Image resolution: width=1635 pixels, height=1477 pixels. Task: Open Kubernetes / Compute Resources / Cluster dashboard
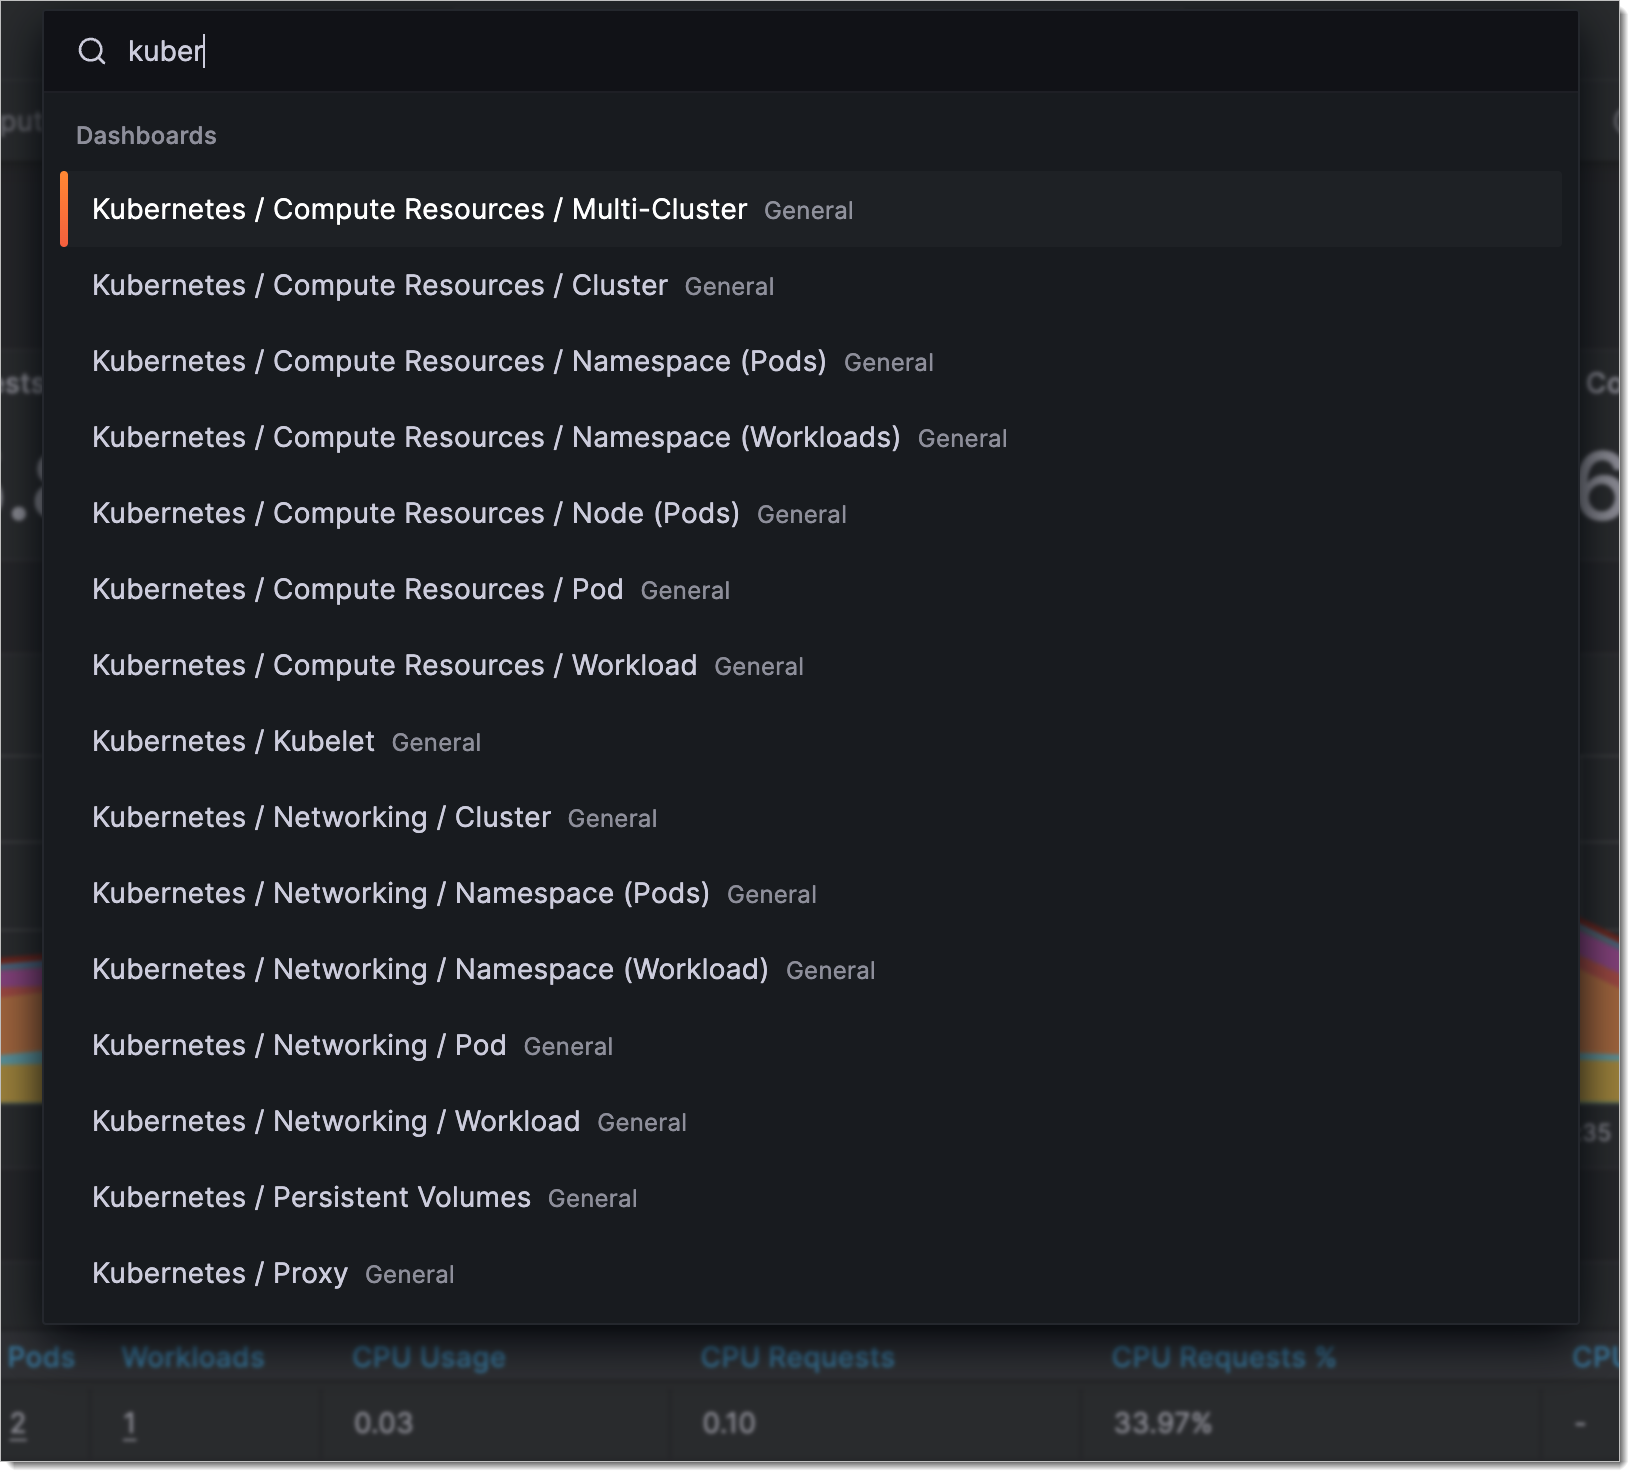click(x=811, y=285)
